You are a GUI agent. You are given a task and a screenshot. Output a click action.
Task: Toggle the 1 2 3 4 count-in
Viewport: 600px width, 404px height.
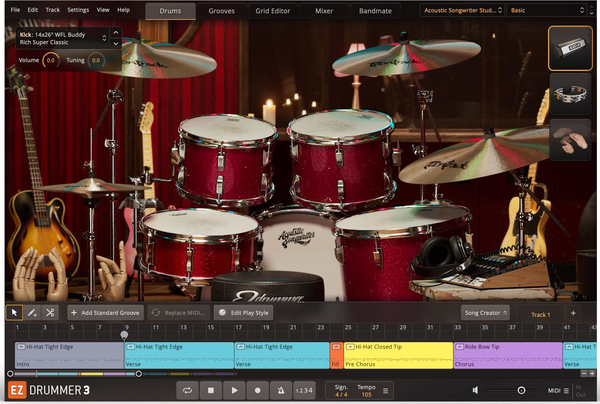[x=304, y=389]
